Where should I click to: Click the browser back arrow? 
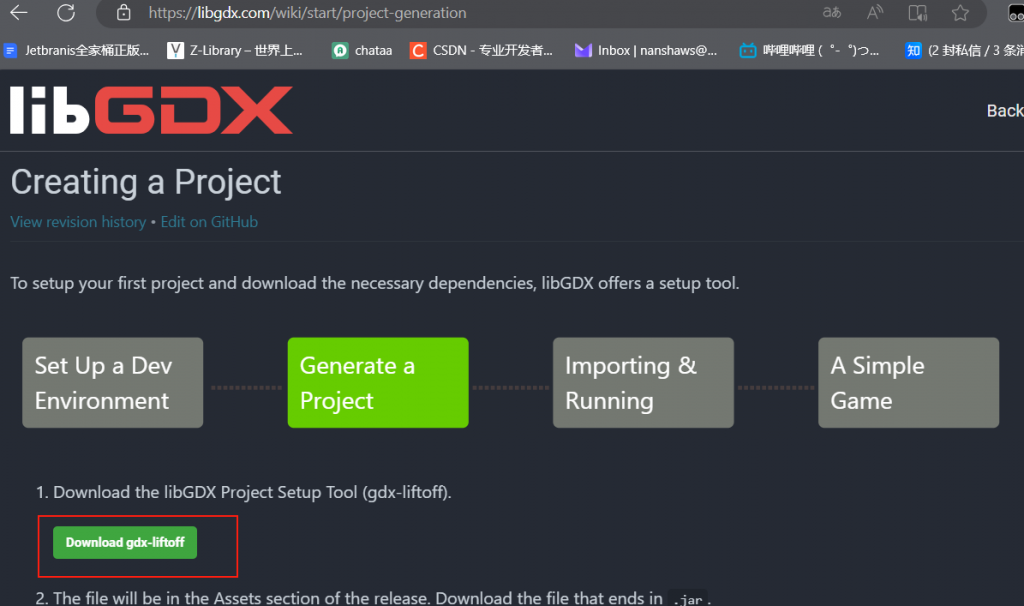tap(19, 13)
